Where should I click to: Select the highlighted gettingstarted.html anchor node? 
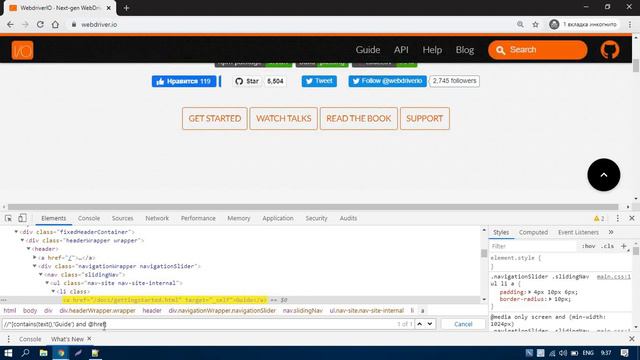tap(165, 300)
